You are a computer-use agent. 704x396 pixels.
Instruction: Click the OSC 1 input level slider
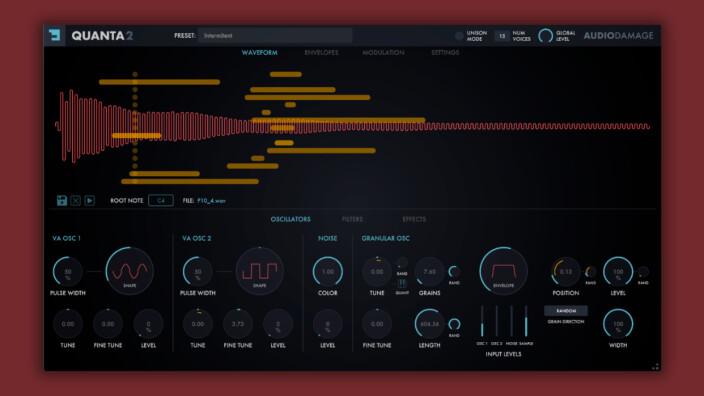(482, 321)
